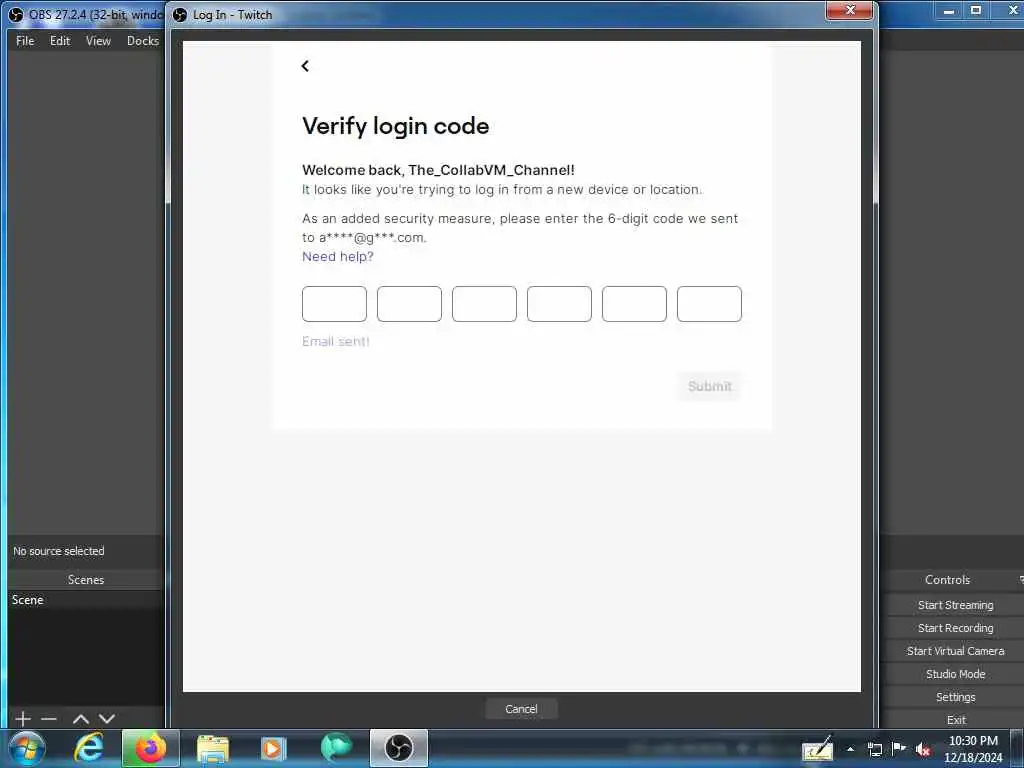Open the pen tablet input icon in tray
Image resolution: width=1024 pixels, height=768 pixels.
(818, 749)
